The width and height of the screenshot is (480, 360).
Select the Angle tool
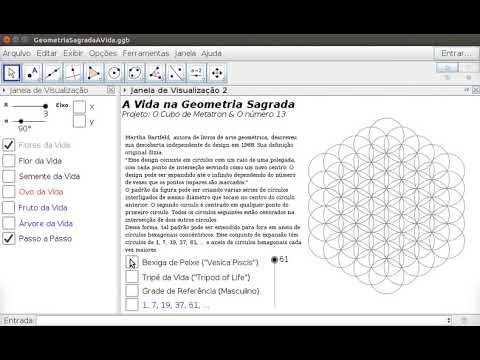(156, 73)
